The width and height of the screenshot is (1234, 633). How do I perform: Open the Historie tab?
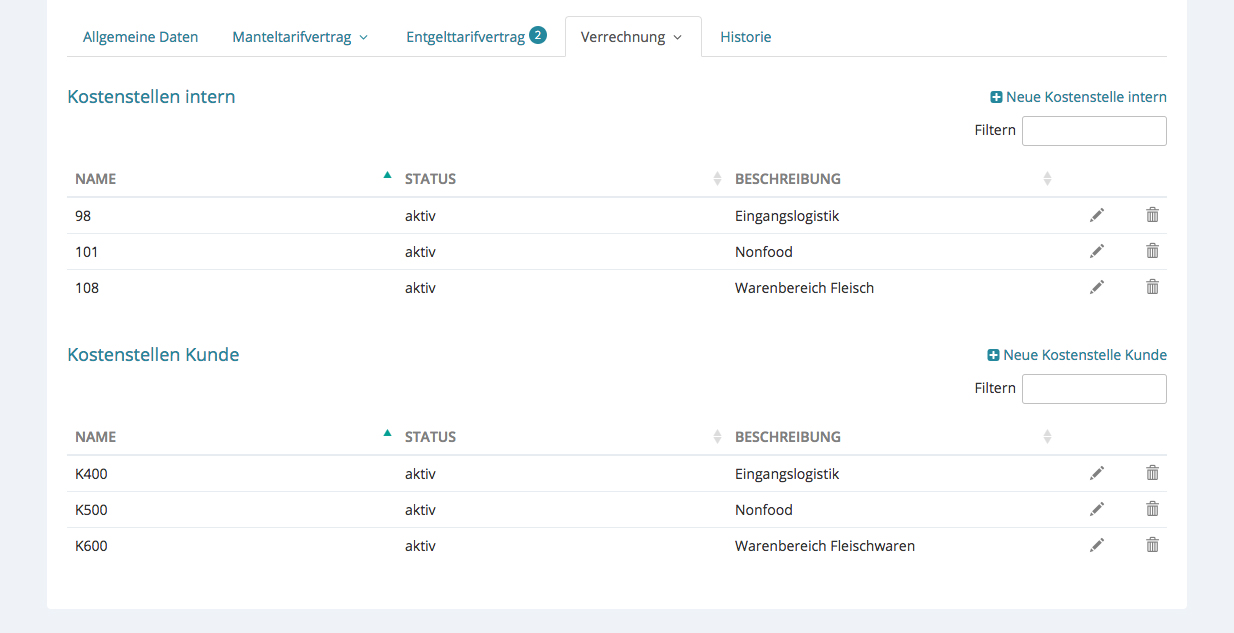pyautogui.click(x=745, y=37)
